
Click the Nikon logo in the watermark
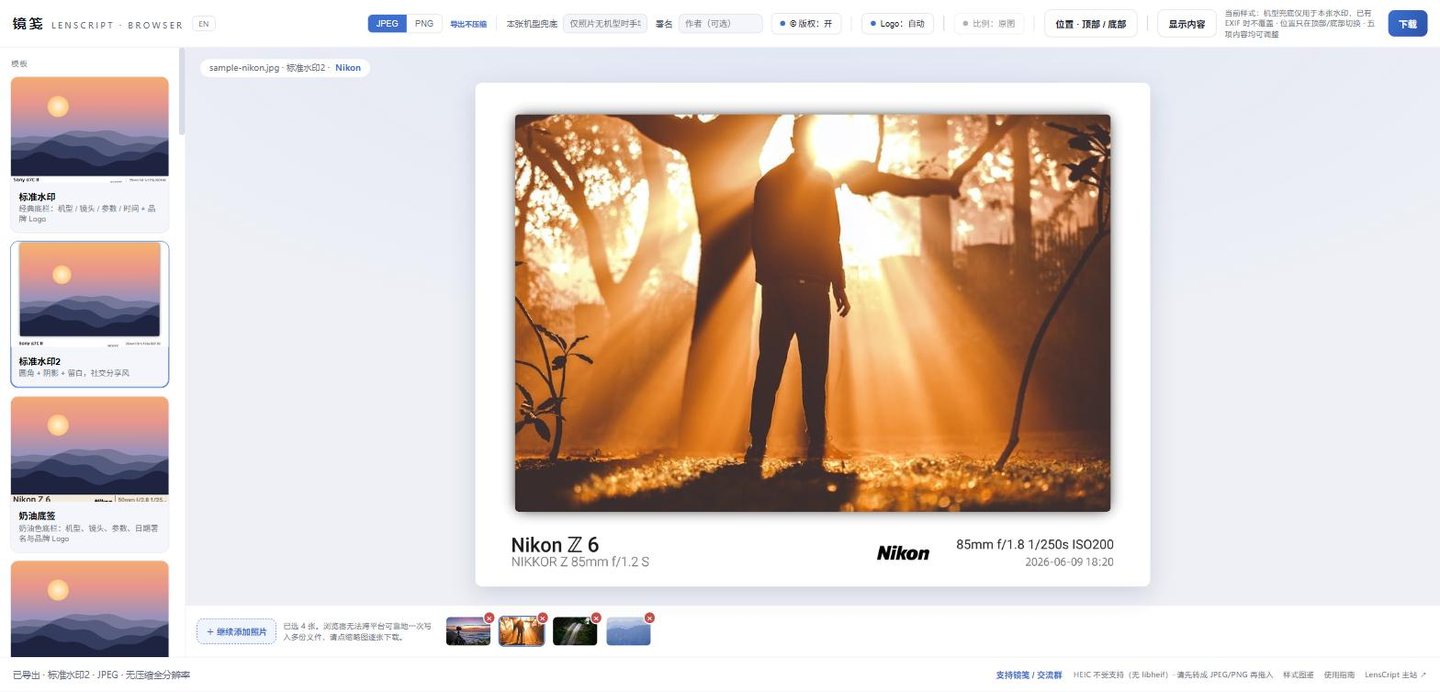(x=903, y=552)
